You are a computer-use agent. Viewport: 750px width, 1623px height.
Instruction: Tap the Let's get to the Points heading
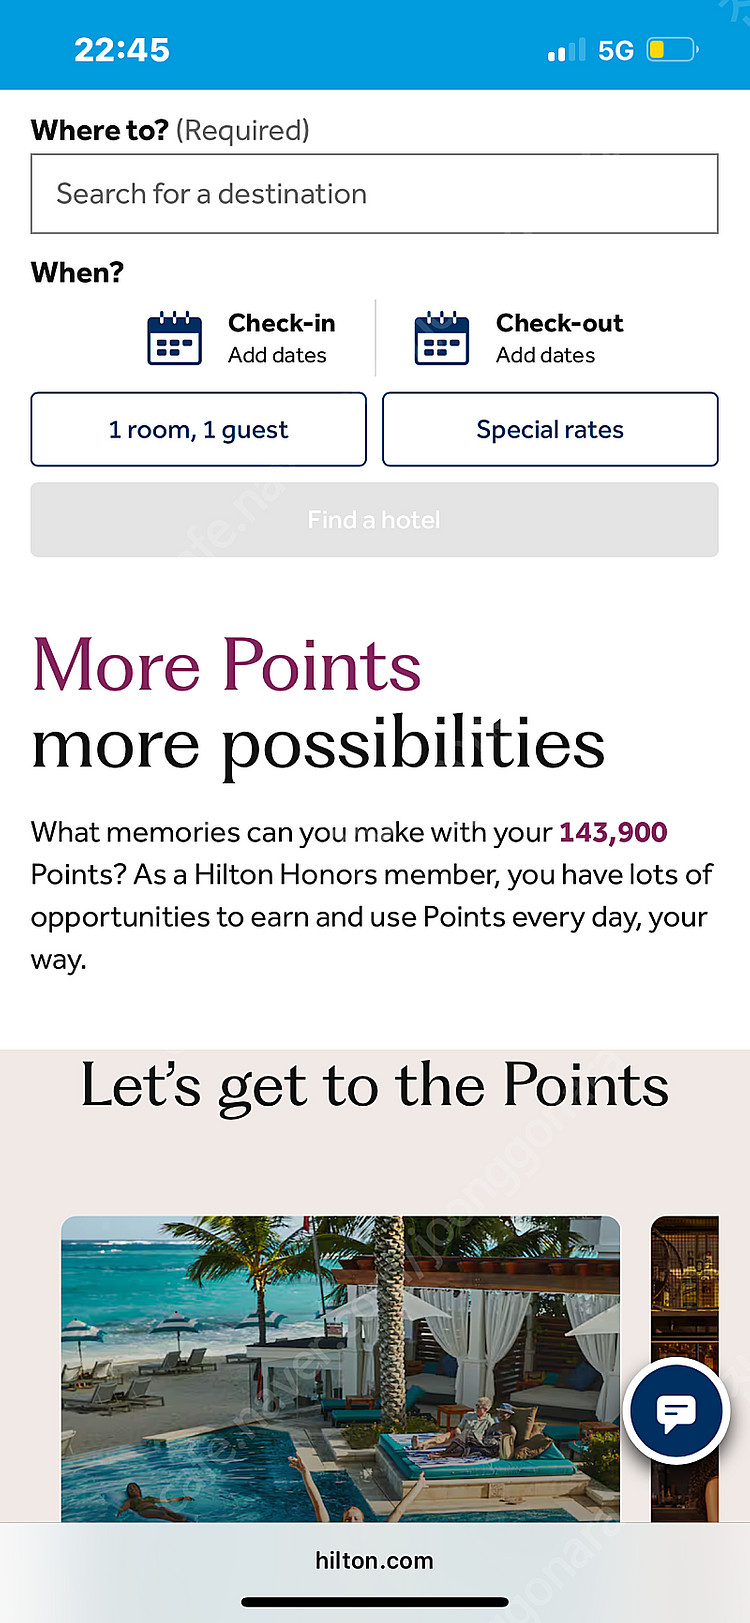[x=374, y=1086]
